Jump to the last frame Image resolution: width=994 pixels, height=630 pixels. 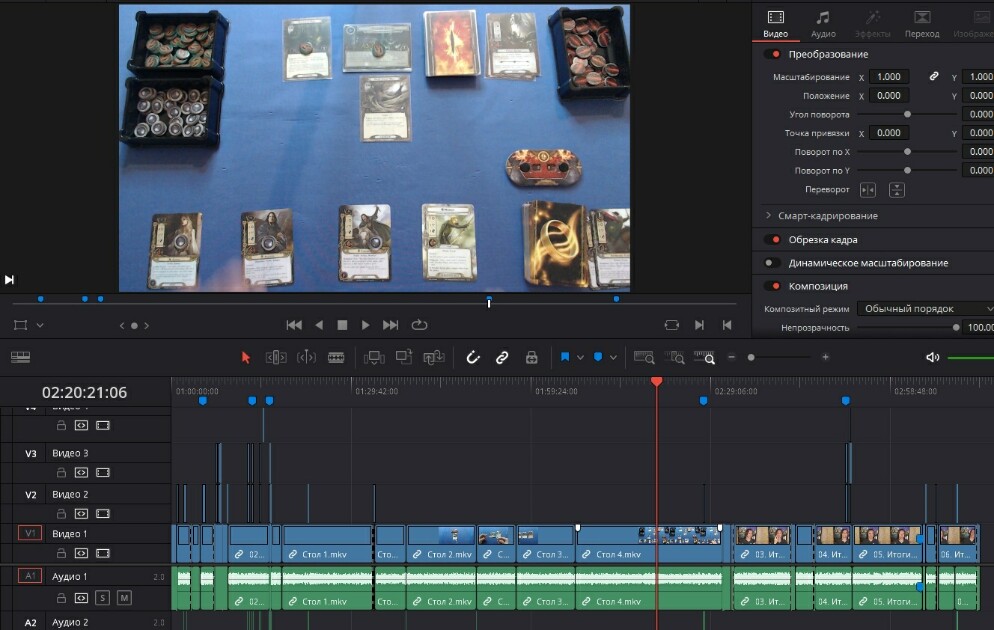pos(390,325)
